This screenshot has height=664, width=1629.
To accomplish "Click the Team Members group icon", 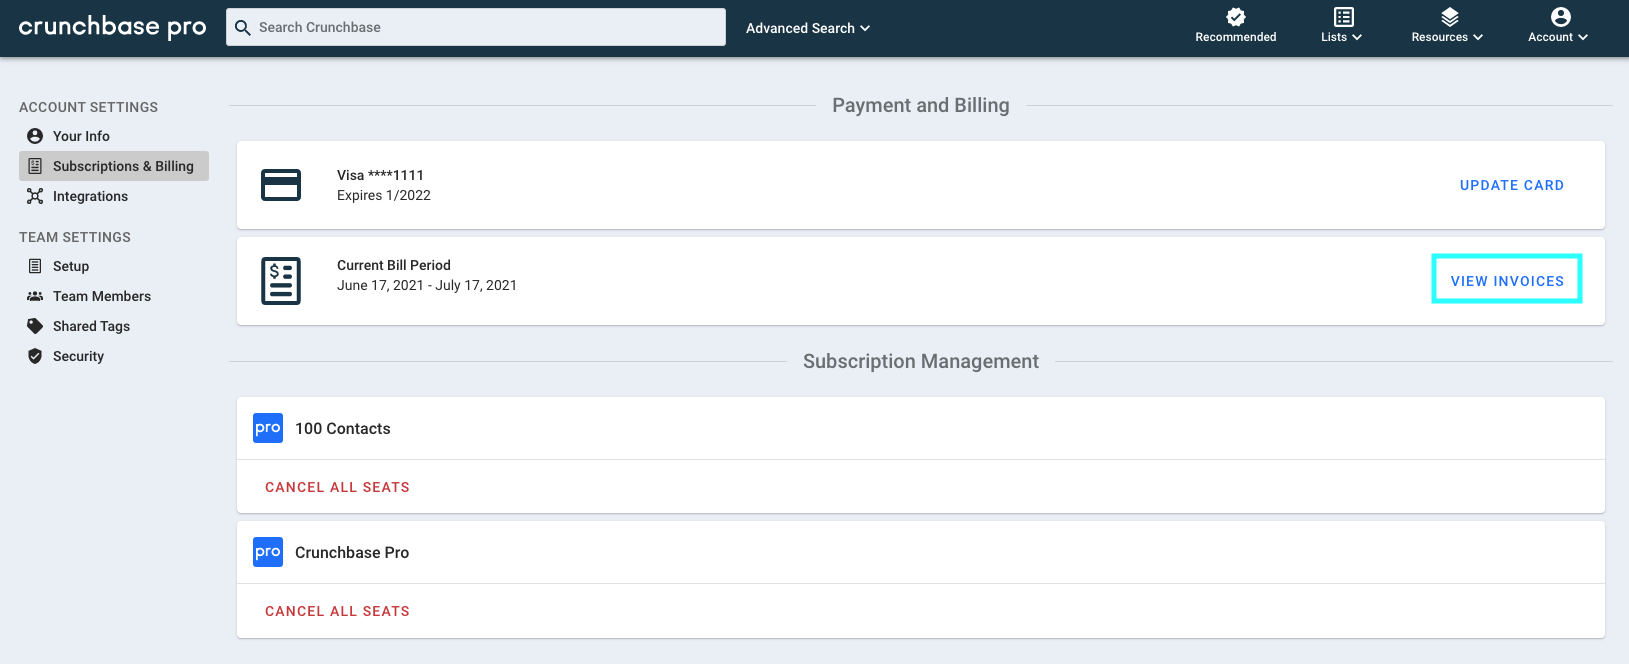I will coord(35,296).
